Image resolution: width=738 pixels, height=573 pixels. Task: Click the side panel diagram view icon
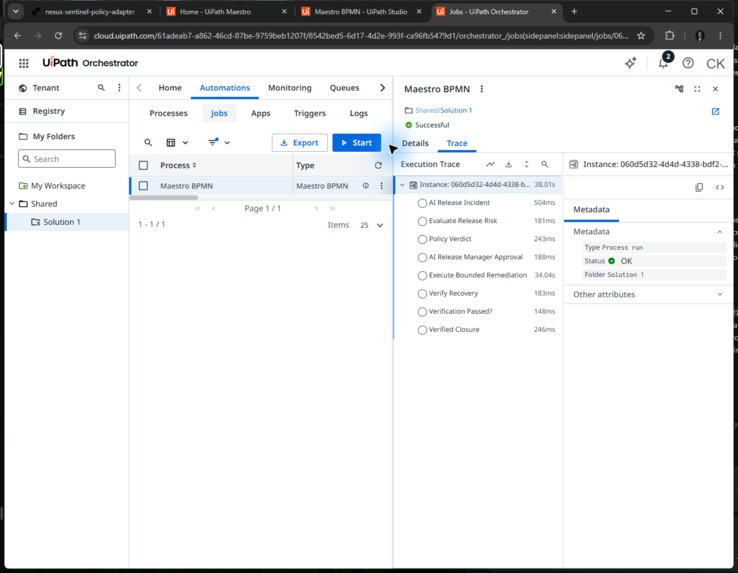[679, 89]
